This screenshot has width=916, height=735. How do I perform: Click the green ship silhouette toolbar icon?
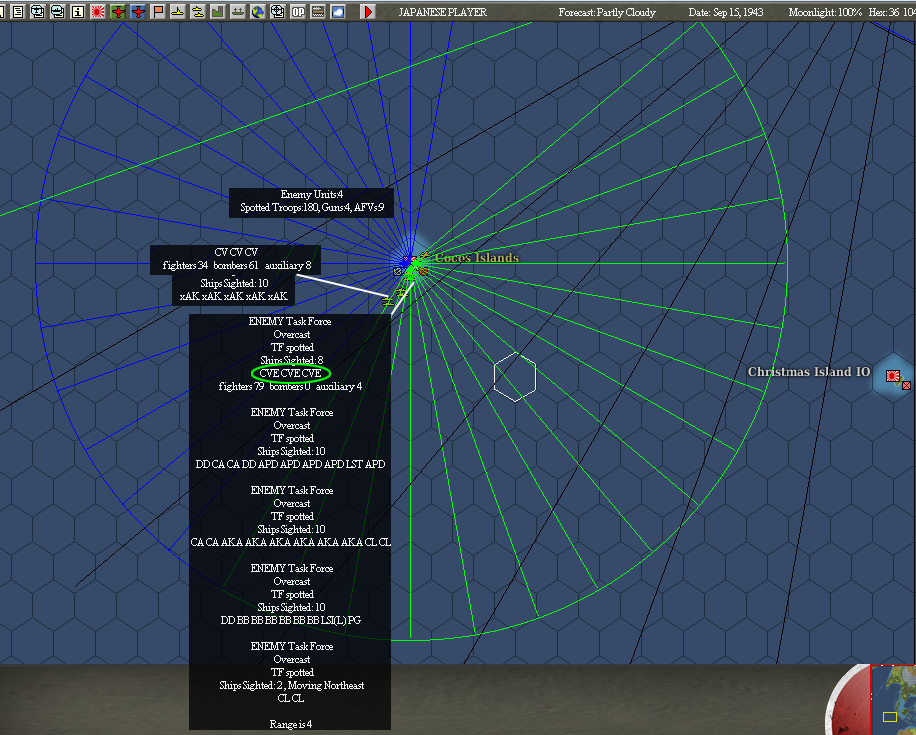point(237,11)
